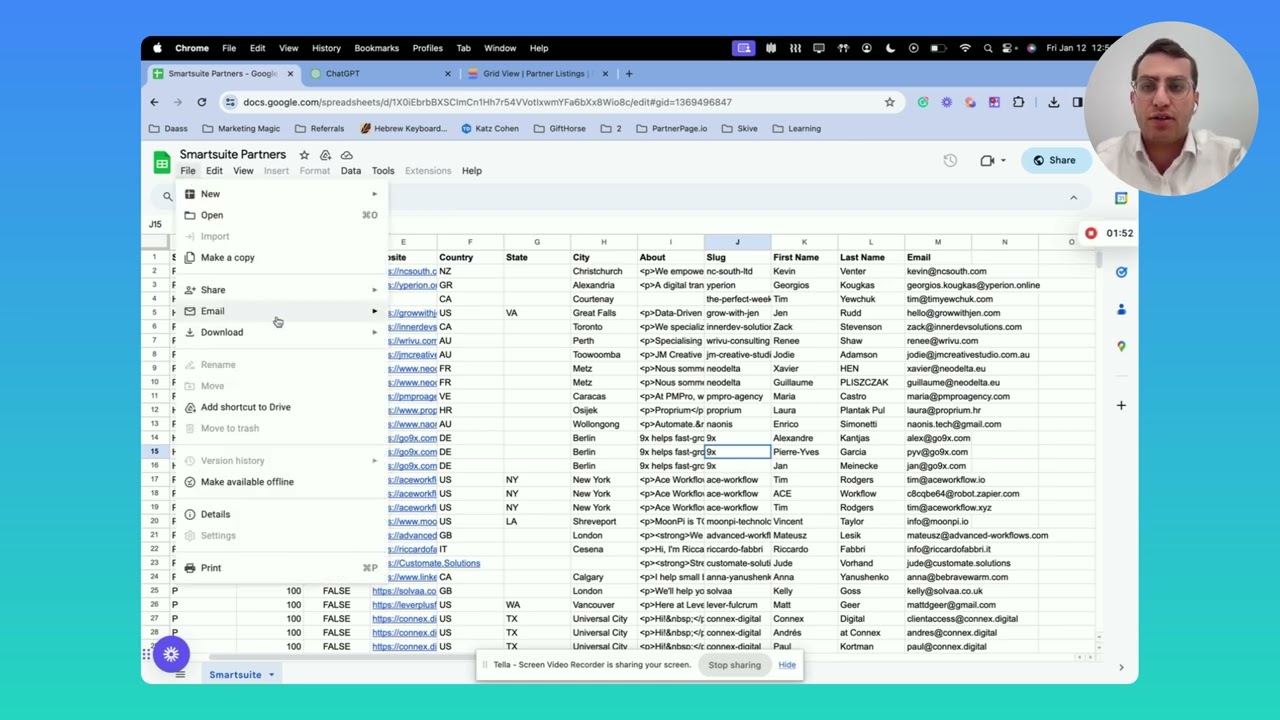The width and height of the screenshot is (1280, 720).
Task: Open version history clock icon
Action: (x=950, y=160)
